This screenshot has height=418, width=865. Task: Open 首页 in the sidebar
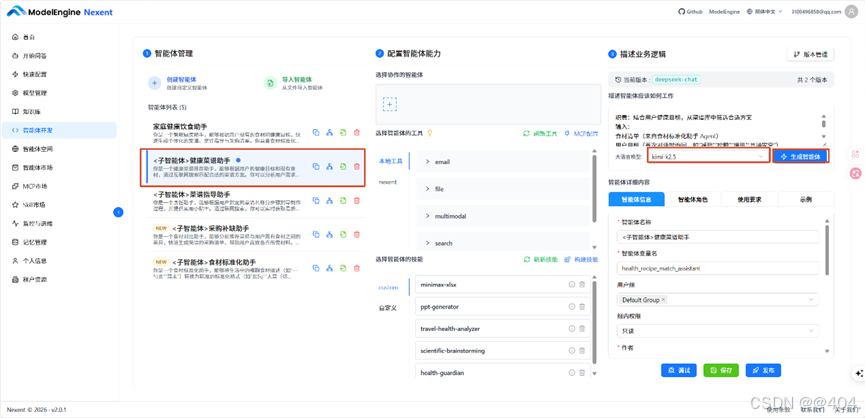(58, 37)
